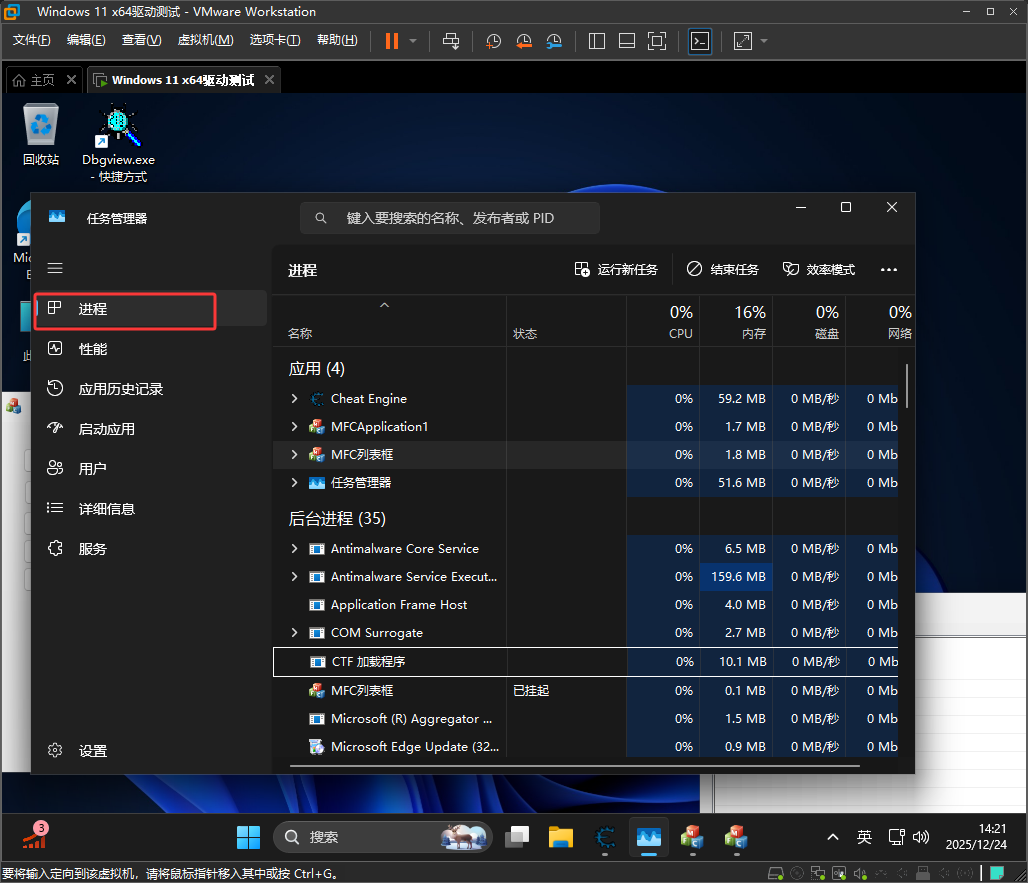Click the taskbar 搜索 box
Screen dimensions: 1028x883
coord(383,837)
